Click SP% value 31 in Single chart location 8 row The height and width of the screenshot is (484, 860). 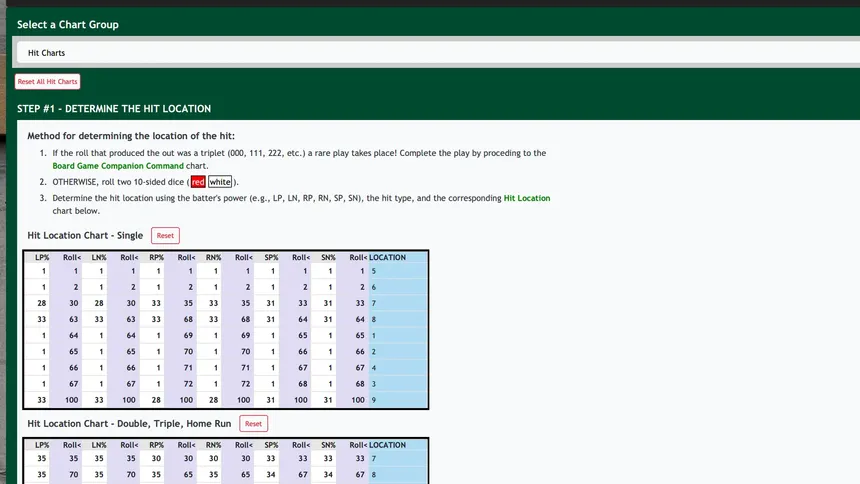point(270,319)
